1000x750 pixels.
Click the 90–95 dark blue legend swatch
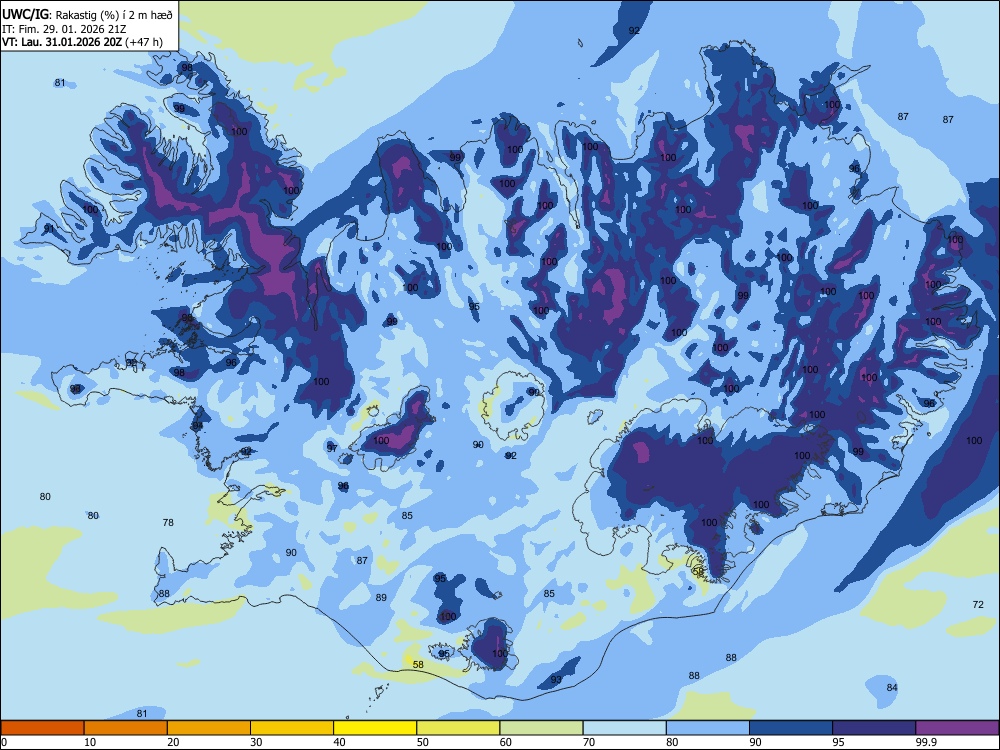click(791, 728)
